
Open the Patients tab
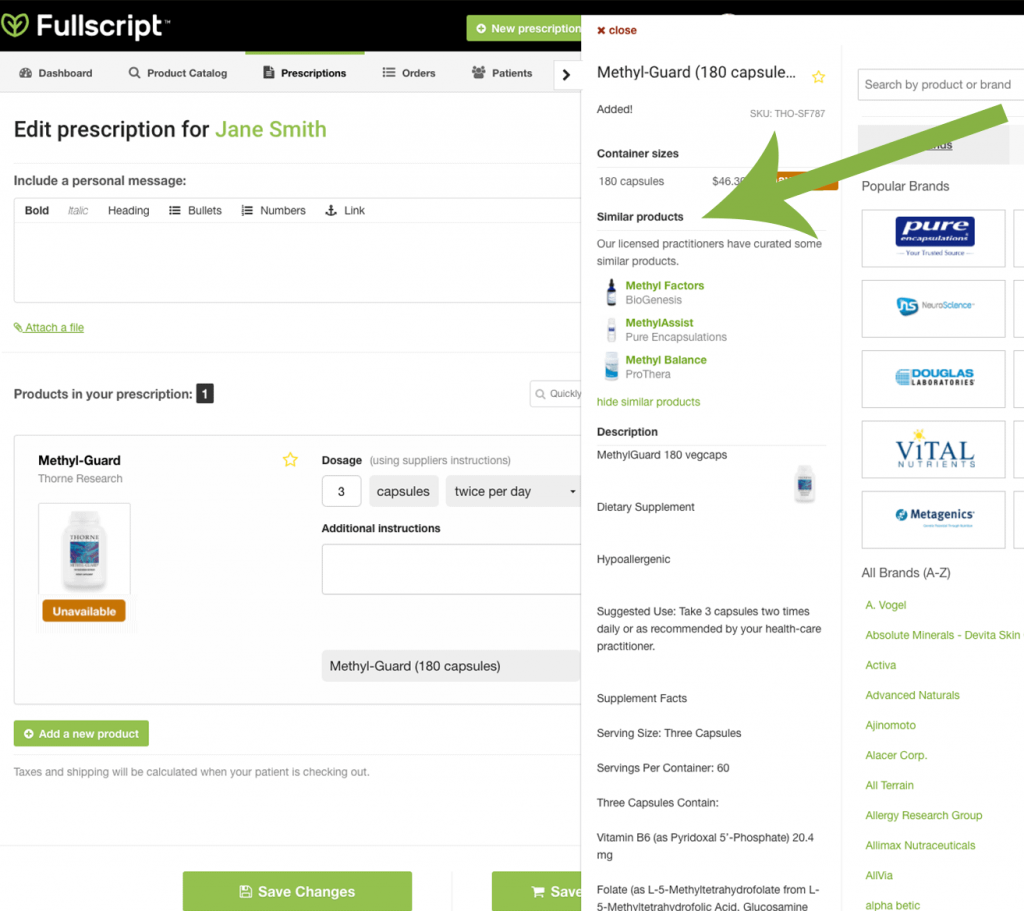[x=502, y=73]
